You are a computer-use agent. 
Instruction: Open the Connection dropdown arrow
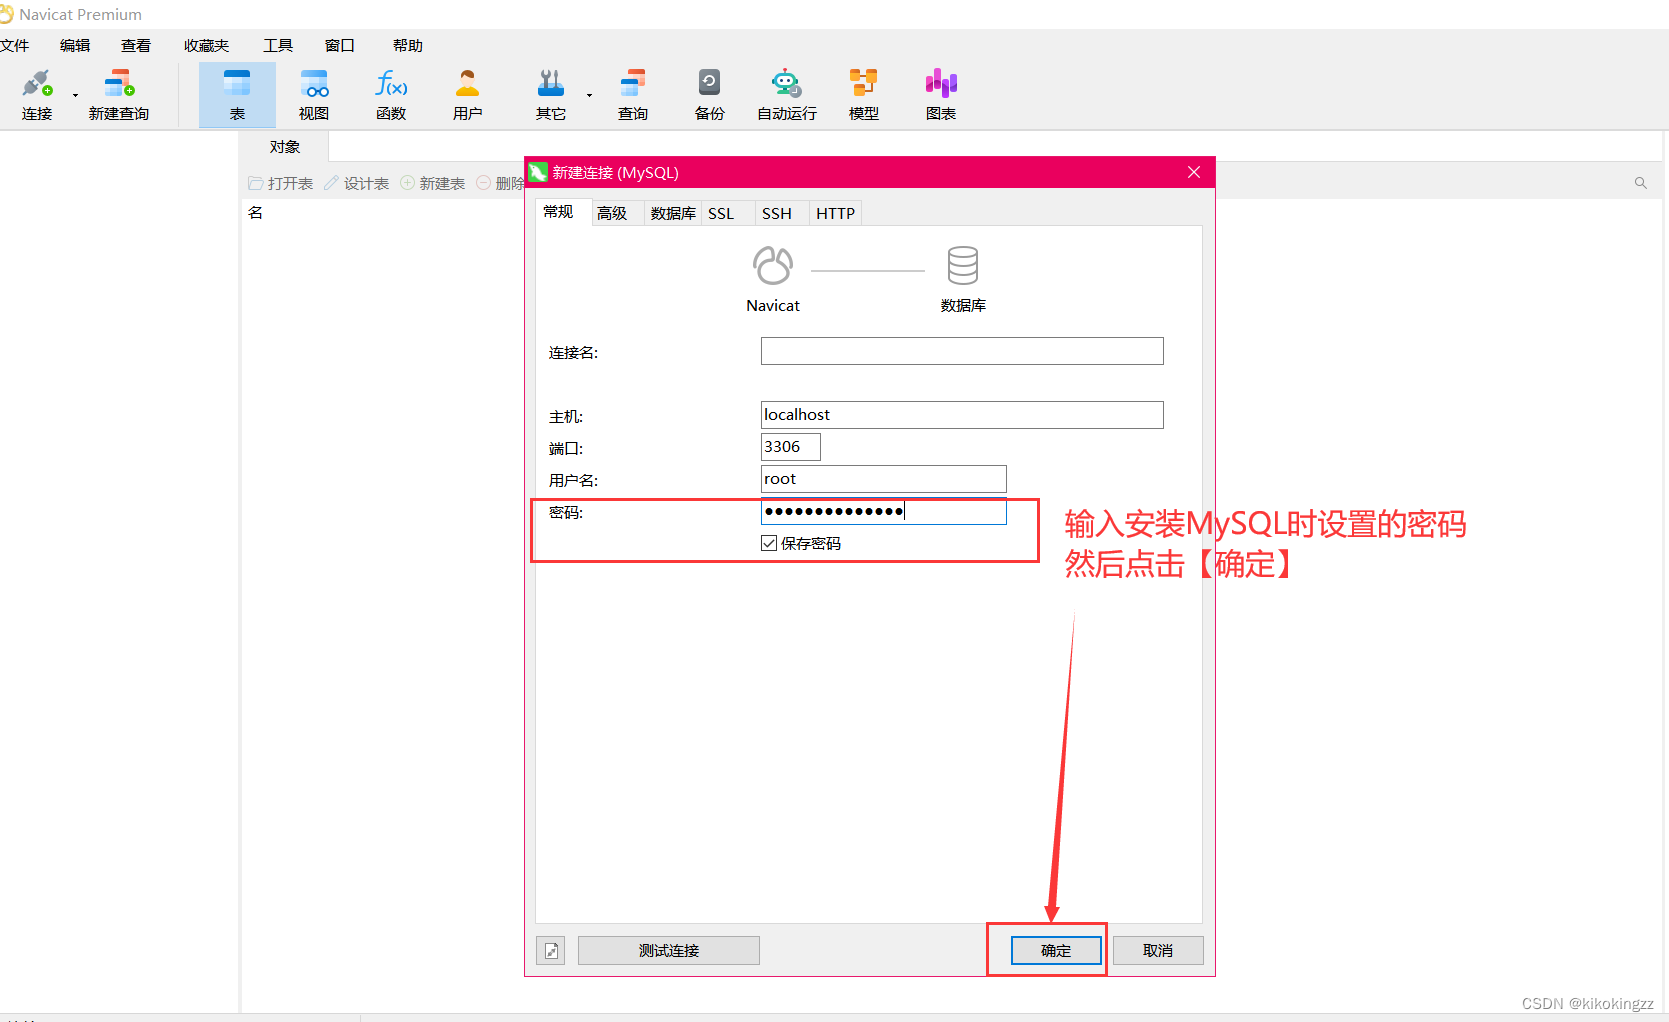(x=75, y=96)
